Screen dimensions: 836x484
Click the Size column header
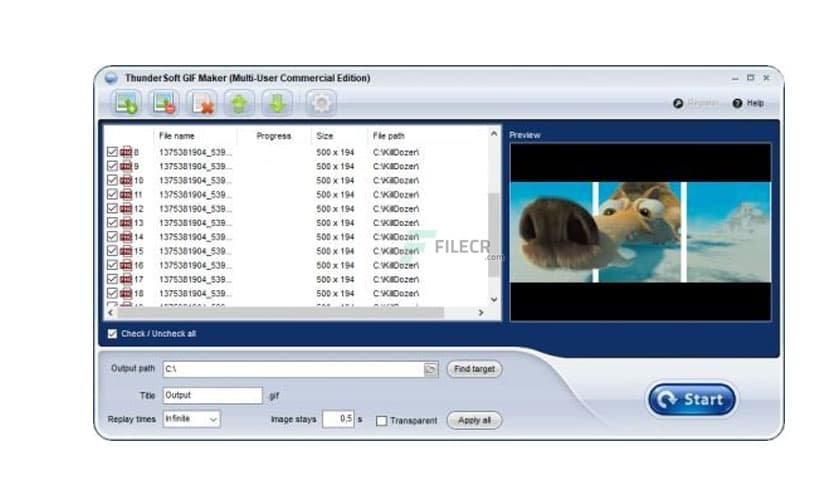click(x=324, y=136)
